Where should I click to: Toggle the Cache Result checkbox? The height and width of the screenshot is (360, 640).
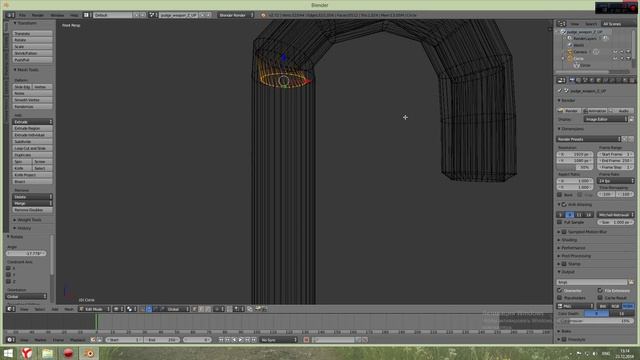pos(600,298)
